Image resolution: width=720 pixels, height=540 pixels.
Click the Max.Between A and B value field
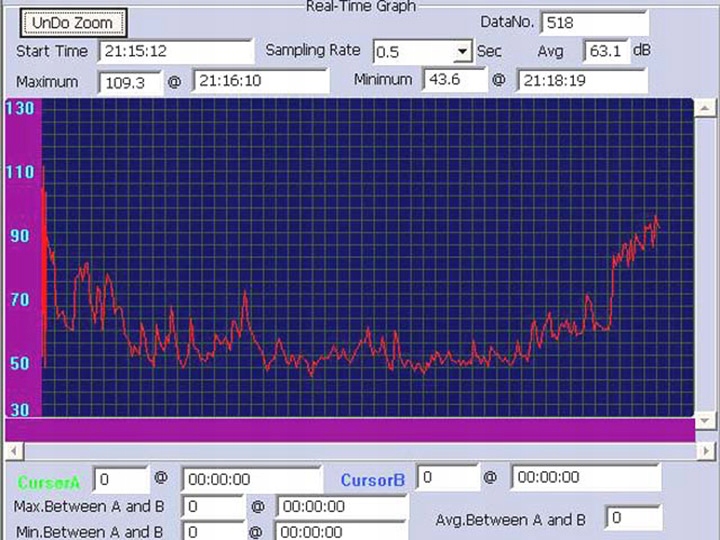point(213,507)
